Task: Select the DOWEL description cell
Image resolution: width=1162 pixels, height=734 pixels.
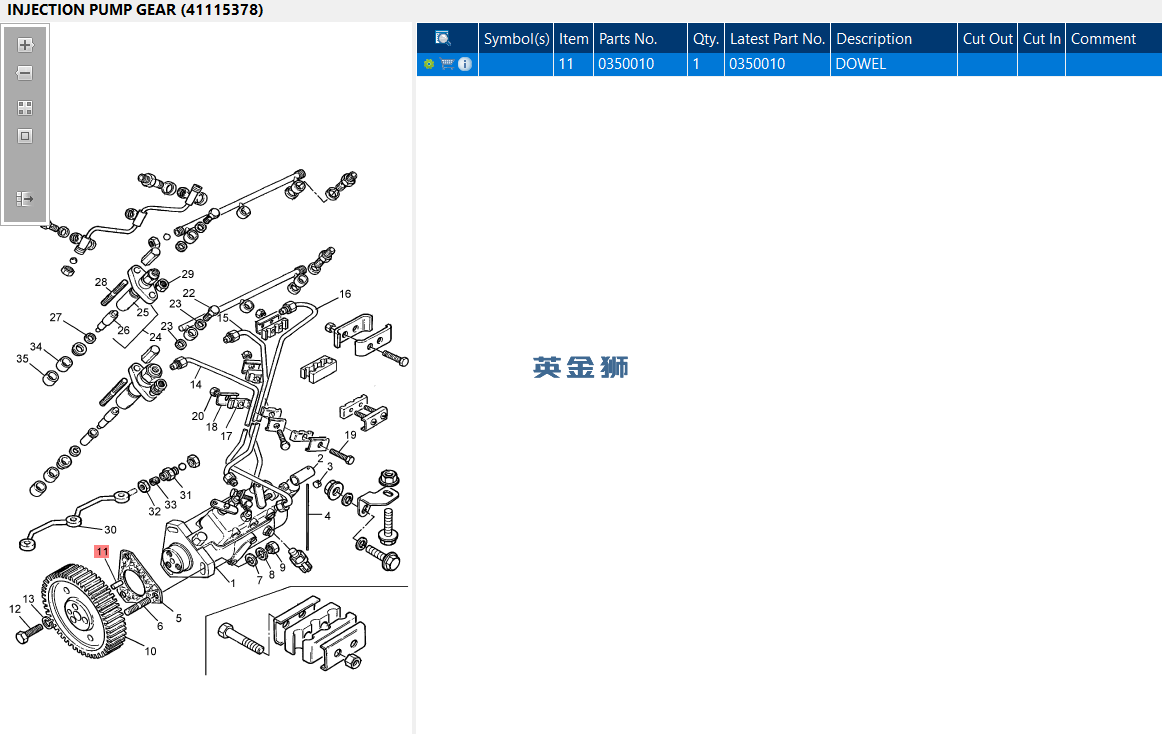Action: (x=893, y=65)
